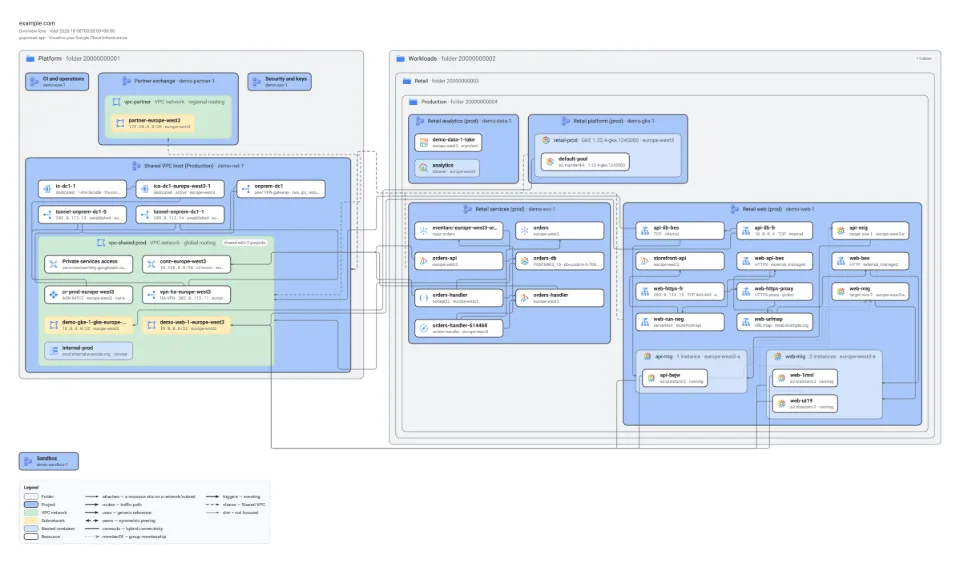Select the ics-dc1-europe-west3-1 attachment node
Viewport: 960px width, 563px height.
point(180,189)
